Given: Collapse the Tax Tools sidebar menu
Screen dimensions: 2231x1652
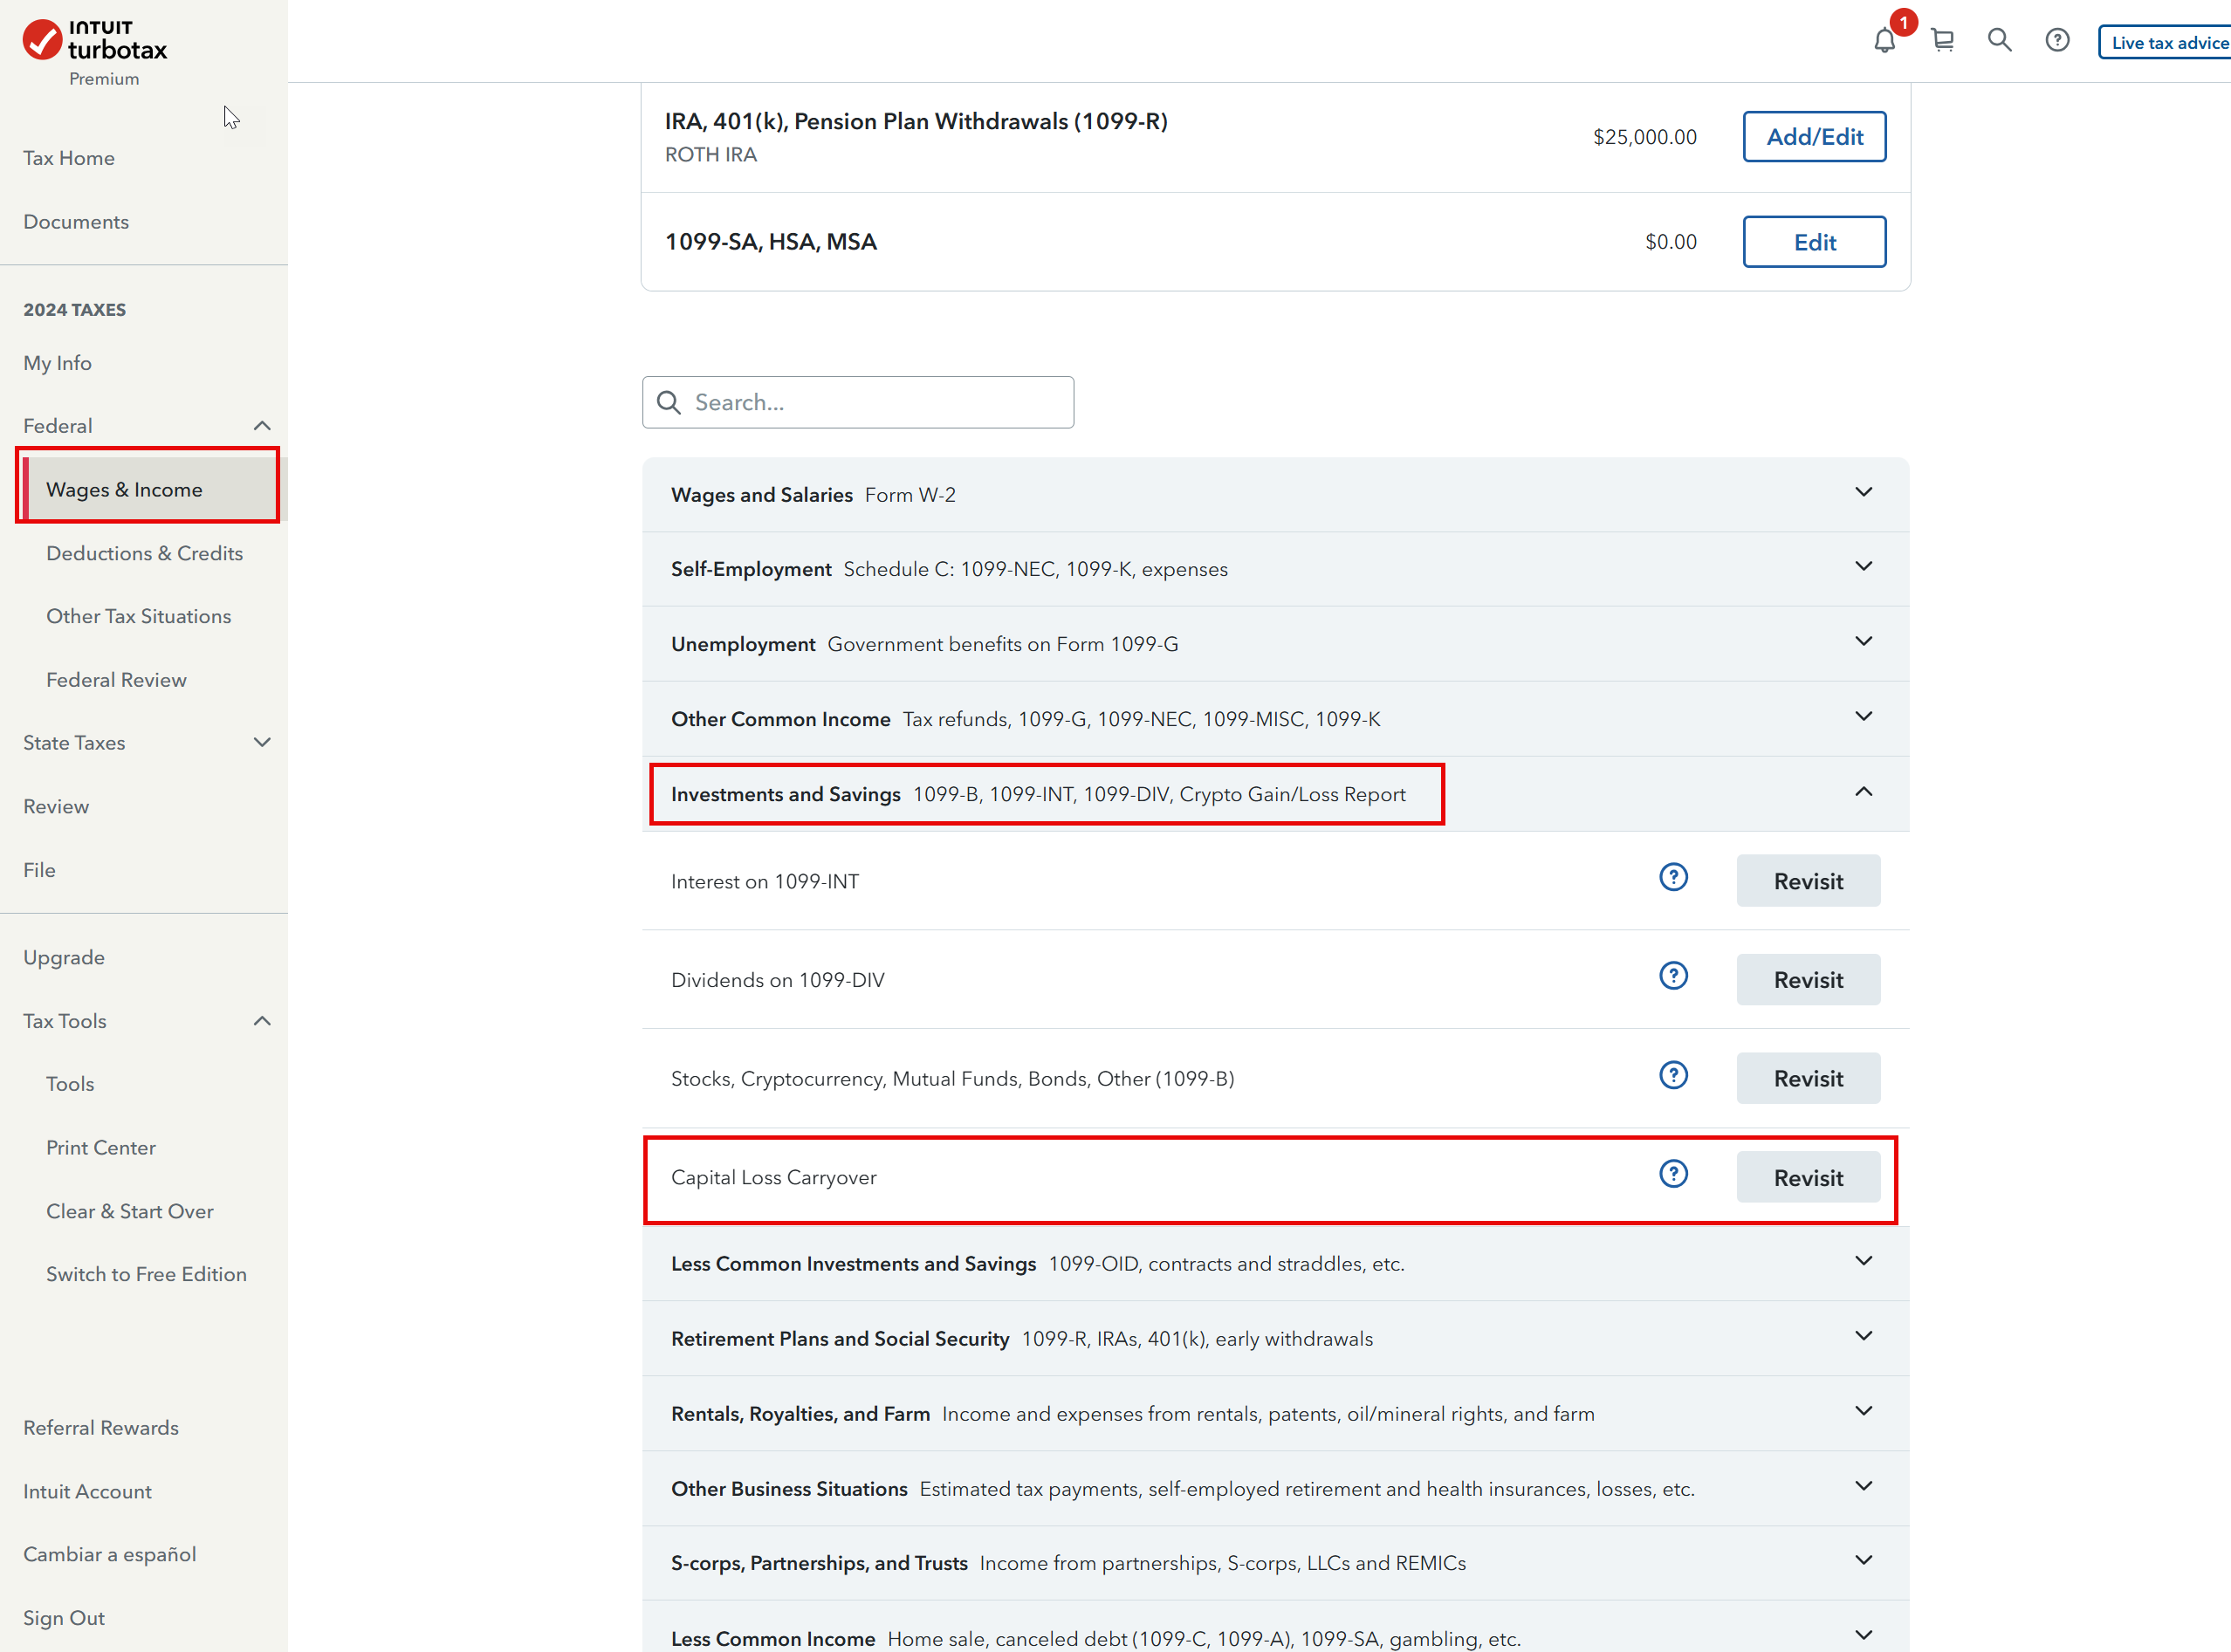Looking at the screenshot, I should click(x=262, y=1021).
